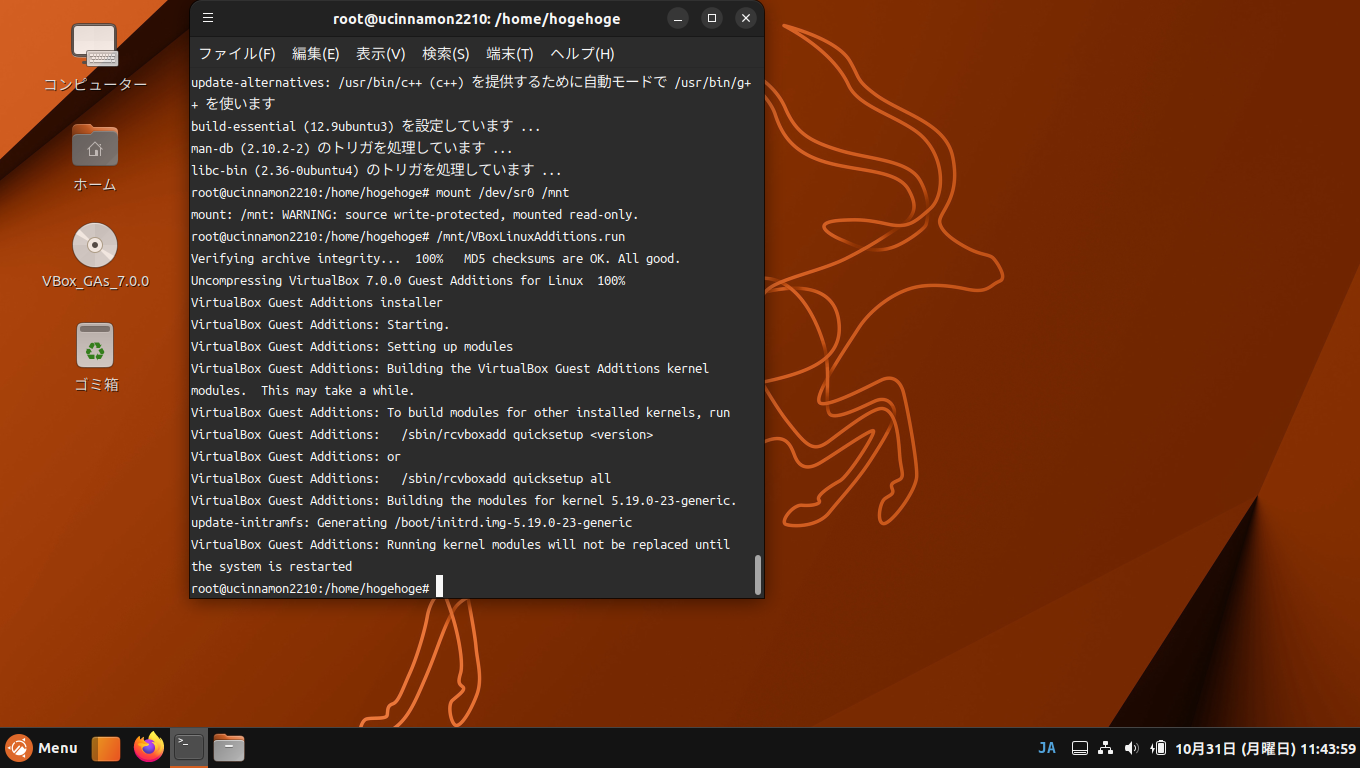The height and width of the screenshot is (768, 1360).
Task: Click 'the system is restarted' output line
Action: 272,566
